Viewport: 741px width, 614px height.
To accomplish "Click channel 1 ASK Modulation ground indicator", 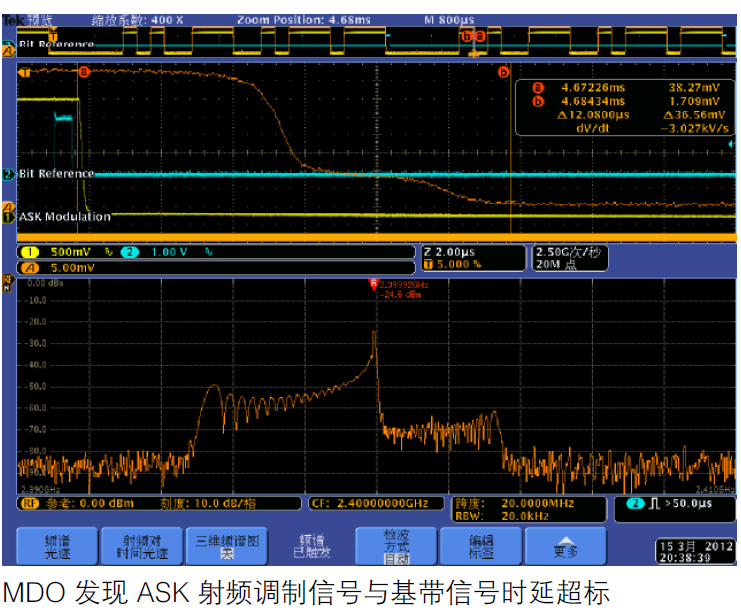I will [8, 216].
